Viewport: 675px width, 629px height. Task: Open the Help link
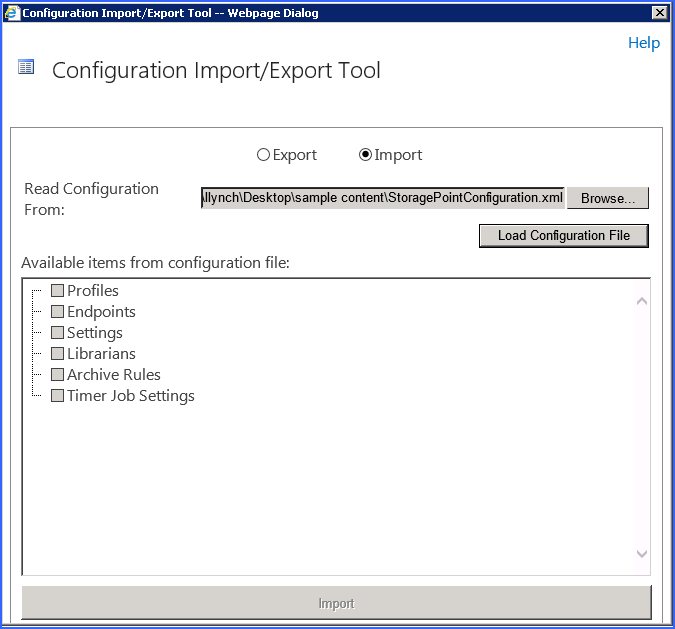(x=643, y=43)
